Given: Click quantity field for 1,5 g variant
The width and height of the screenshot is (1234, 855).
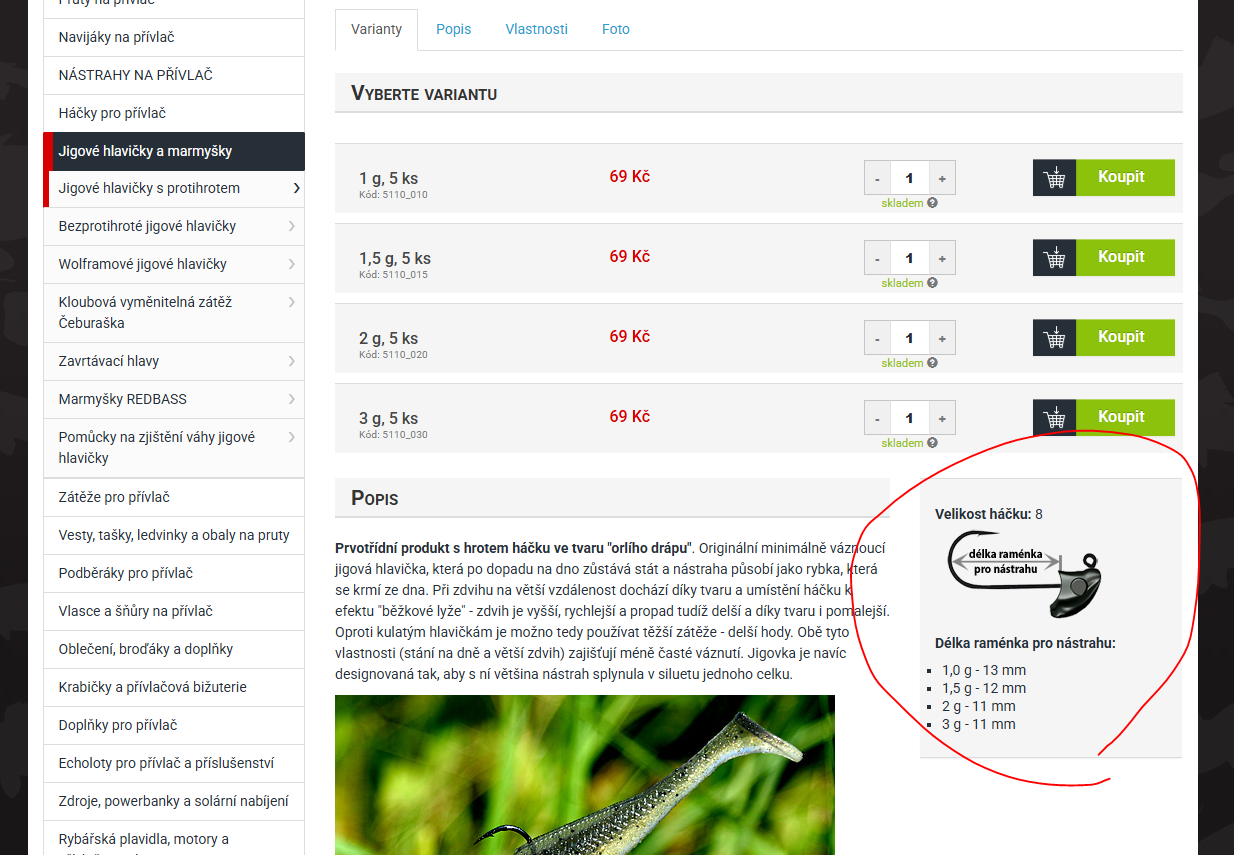Looking at the screenshot, I should click(x=909, y=258).
